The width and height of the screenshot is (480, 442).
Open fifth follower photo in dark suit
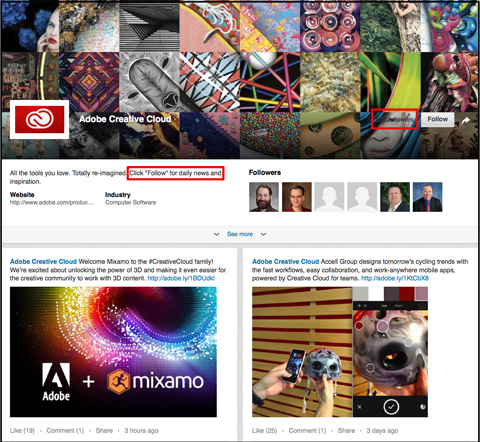point(395,197)
